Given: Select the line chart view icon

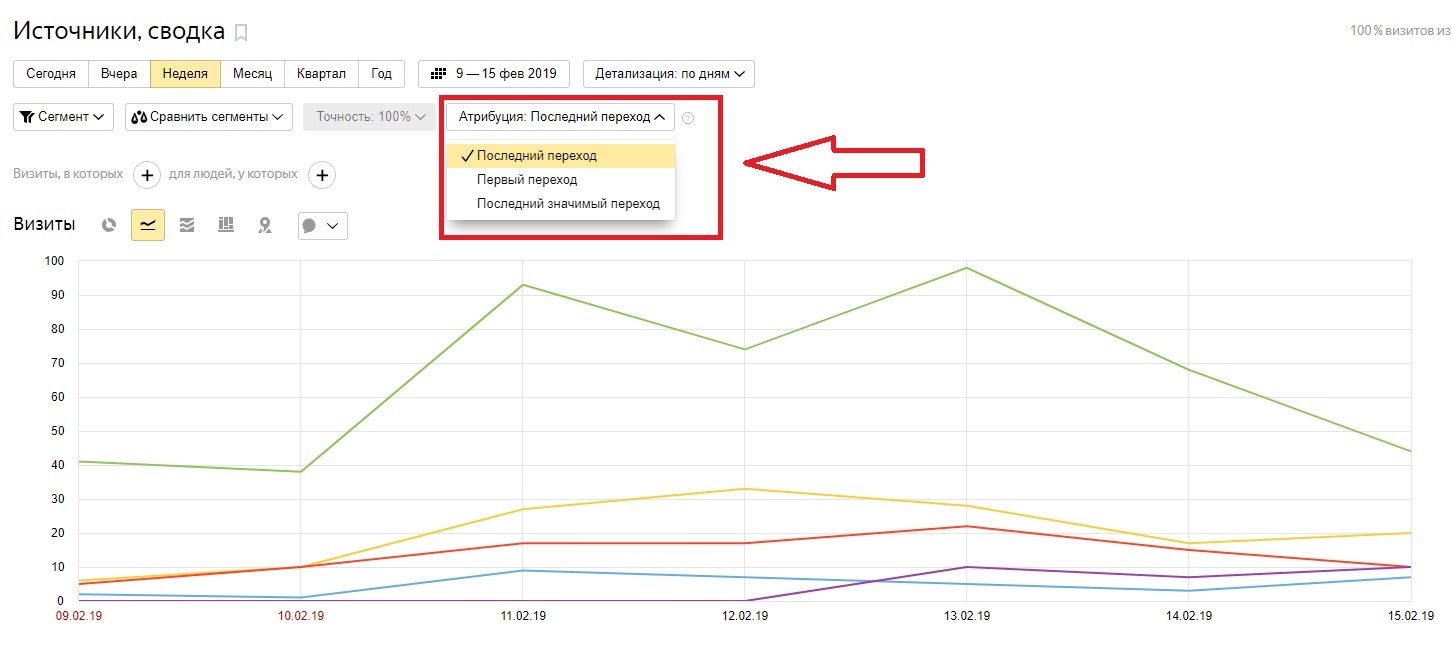Looking at the screenshot, I should tap(147, 225).
